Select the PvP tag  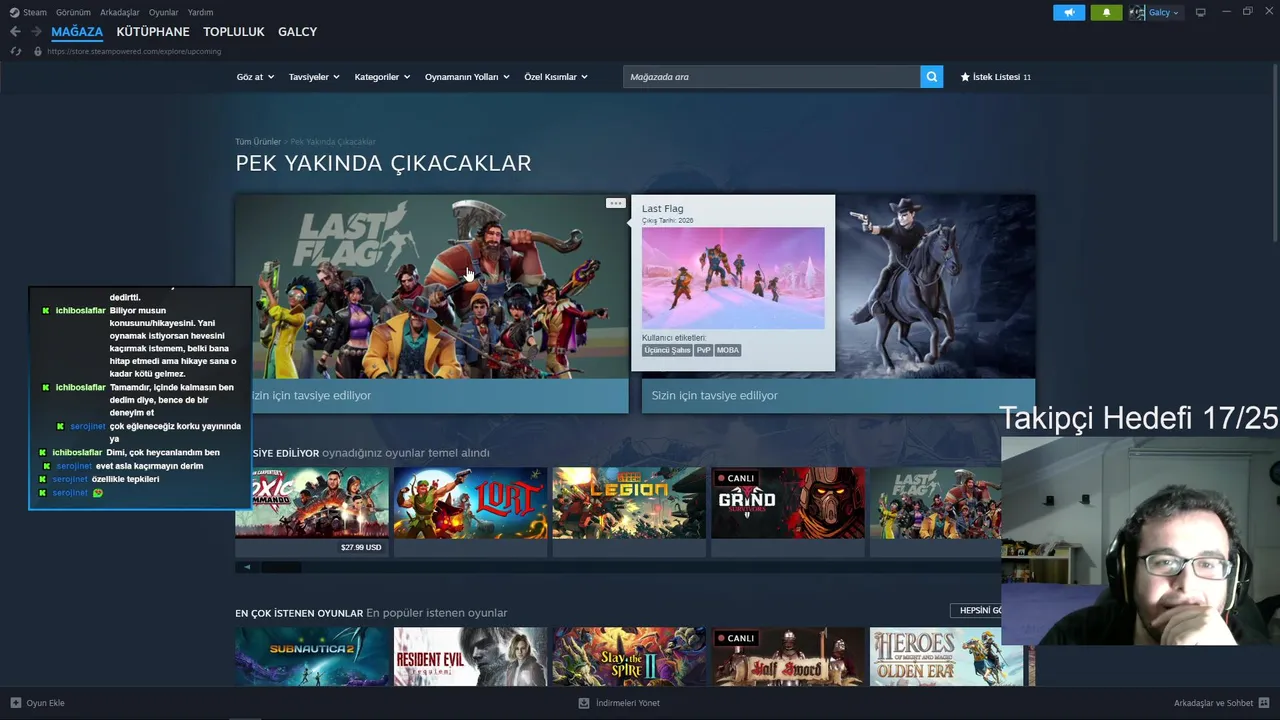pos(704,350)
